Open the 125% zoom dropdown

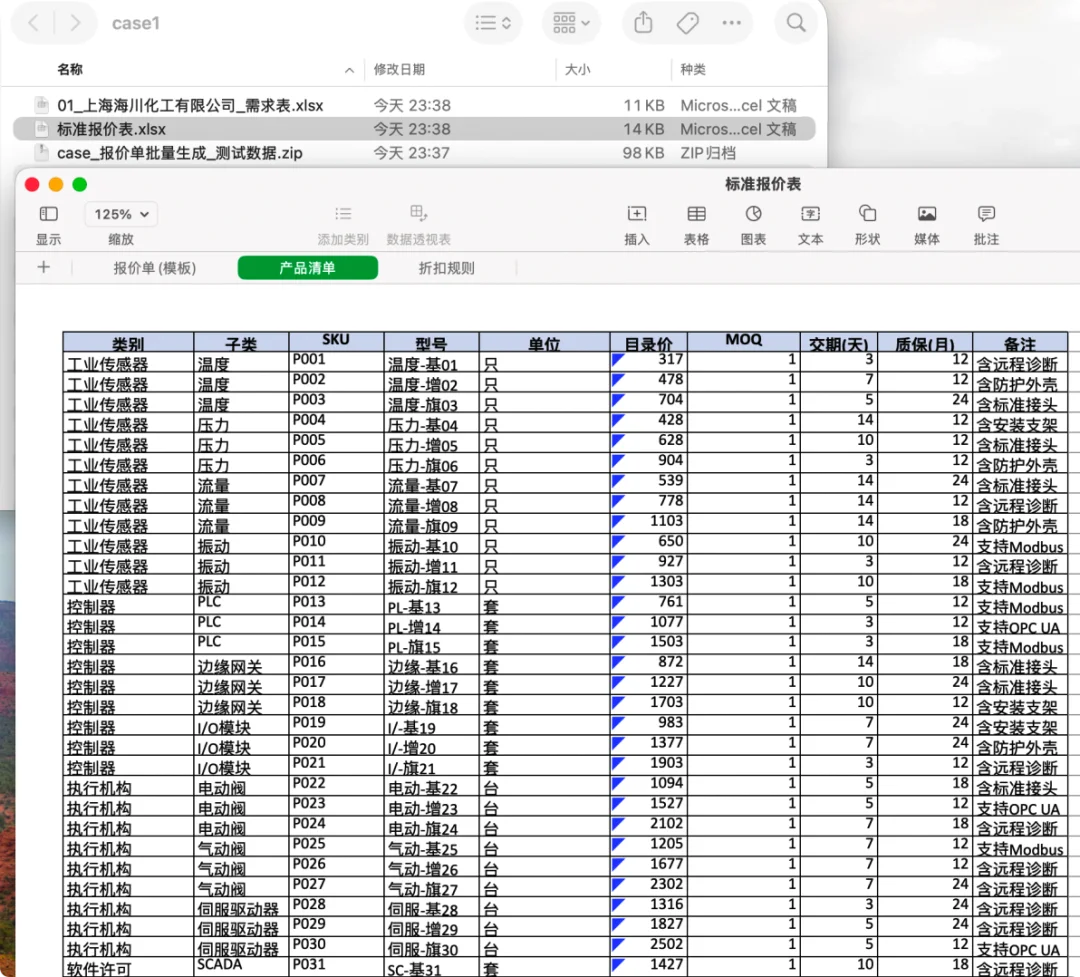point(120,213)
